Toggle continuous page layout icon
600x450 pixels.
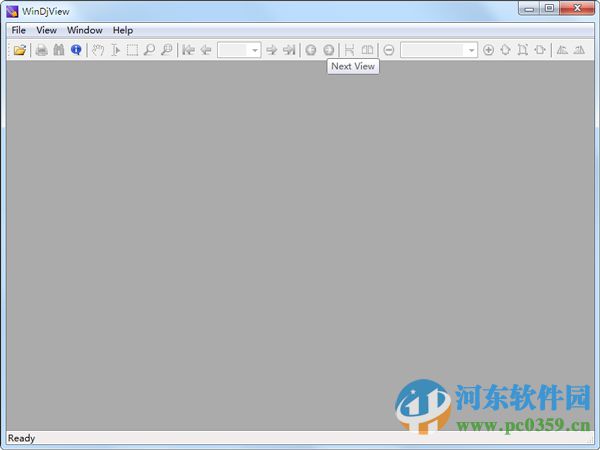tap(349, 50)
